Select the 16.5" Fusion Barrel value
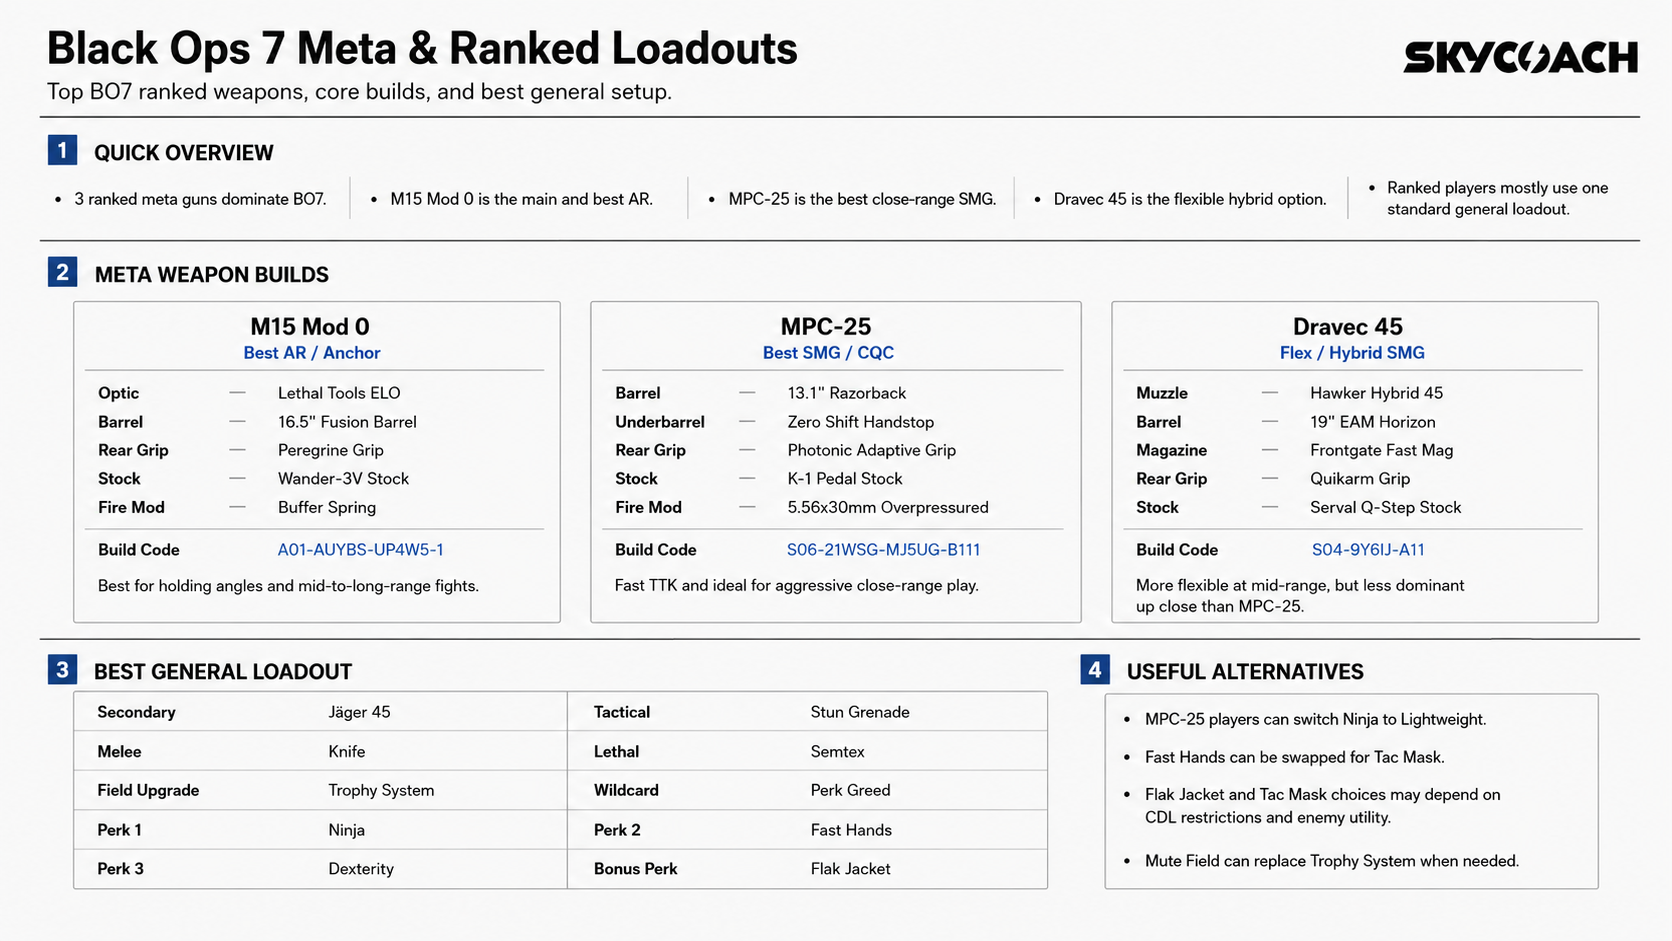This screenshot has height=941, width=1672. tap(347, 422)
